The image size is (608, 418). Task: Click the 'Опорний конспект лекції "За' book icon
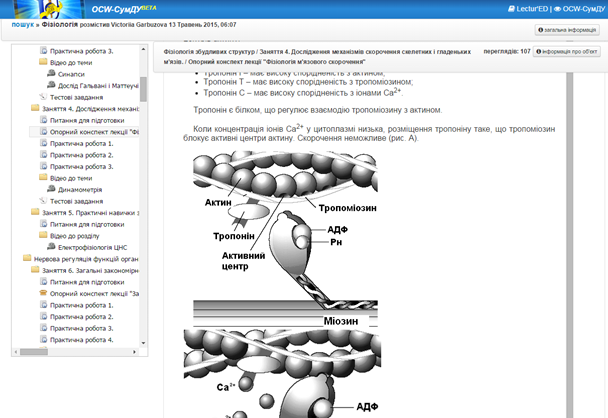[43, 293]
